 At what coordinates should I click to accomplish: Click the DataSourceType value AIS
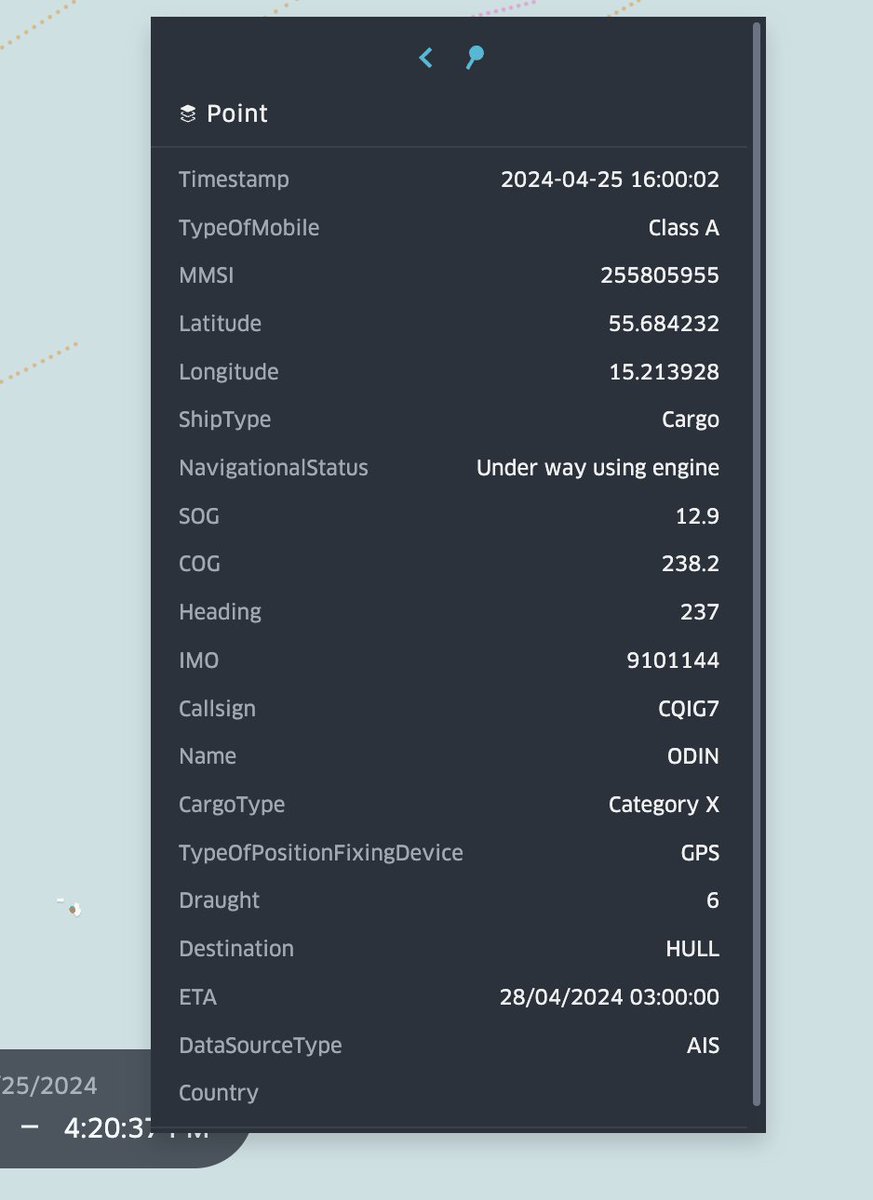coord(703,1046)
